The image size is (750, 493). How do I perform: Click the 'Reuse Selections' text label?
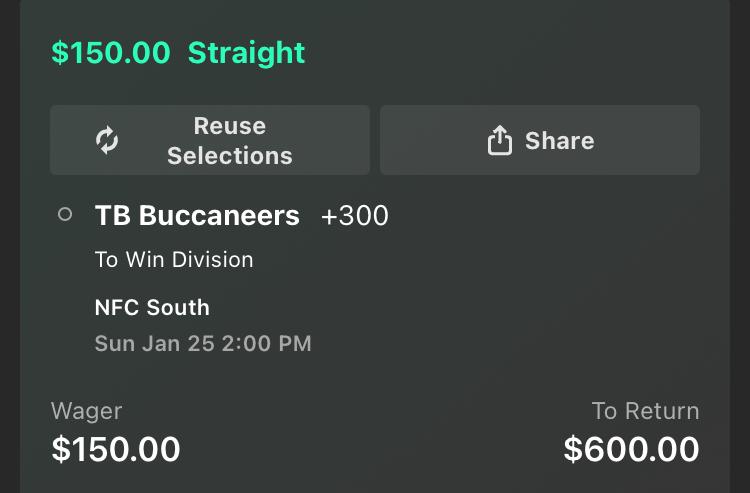pyautogui.click(x=229, y=141)
